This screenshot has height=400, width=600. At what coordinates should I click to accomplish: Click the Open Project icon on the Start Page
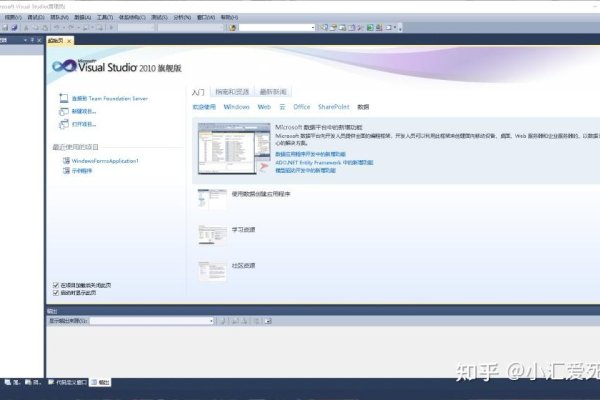click(64, 124)
